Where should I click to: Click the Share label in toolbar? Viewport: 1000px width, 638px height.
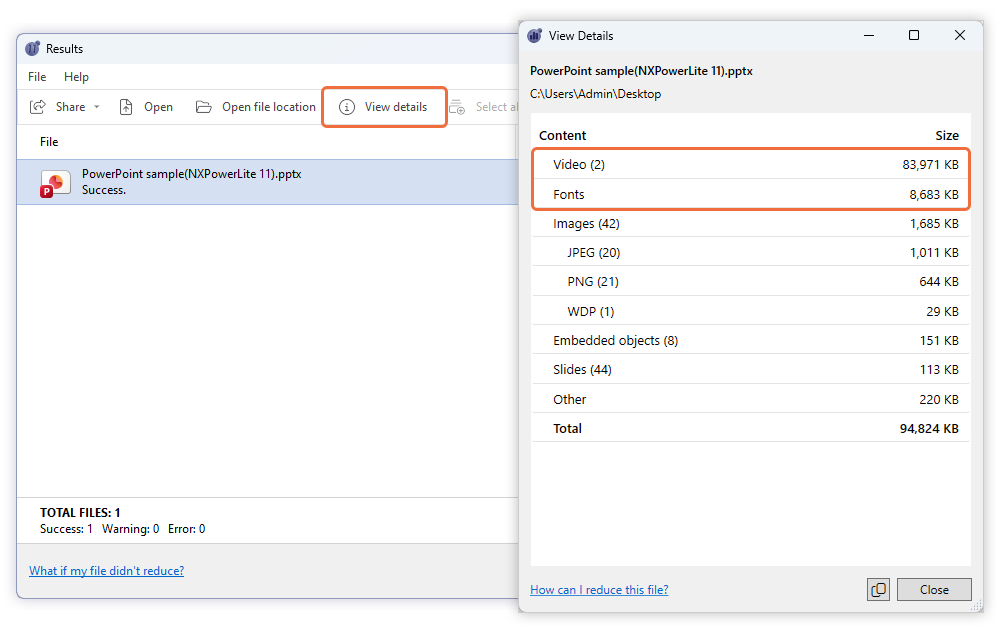pyautogui.click(x=70, y=107)
